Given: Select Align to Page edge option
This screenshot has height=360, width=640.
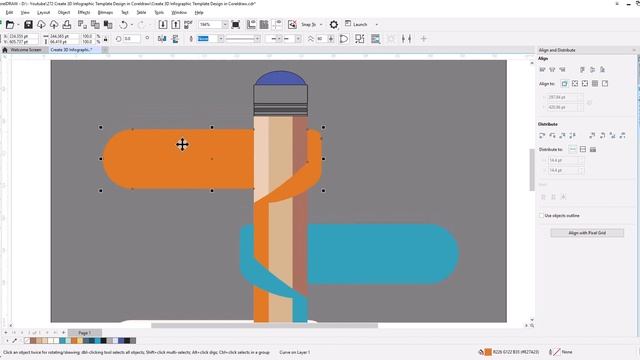Looking at the screenshot, I should [x=575, y=84].
